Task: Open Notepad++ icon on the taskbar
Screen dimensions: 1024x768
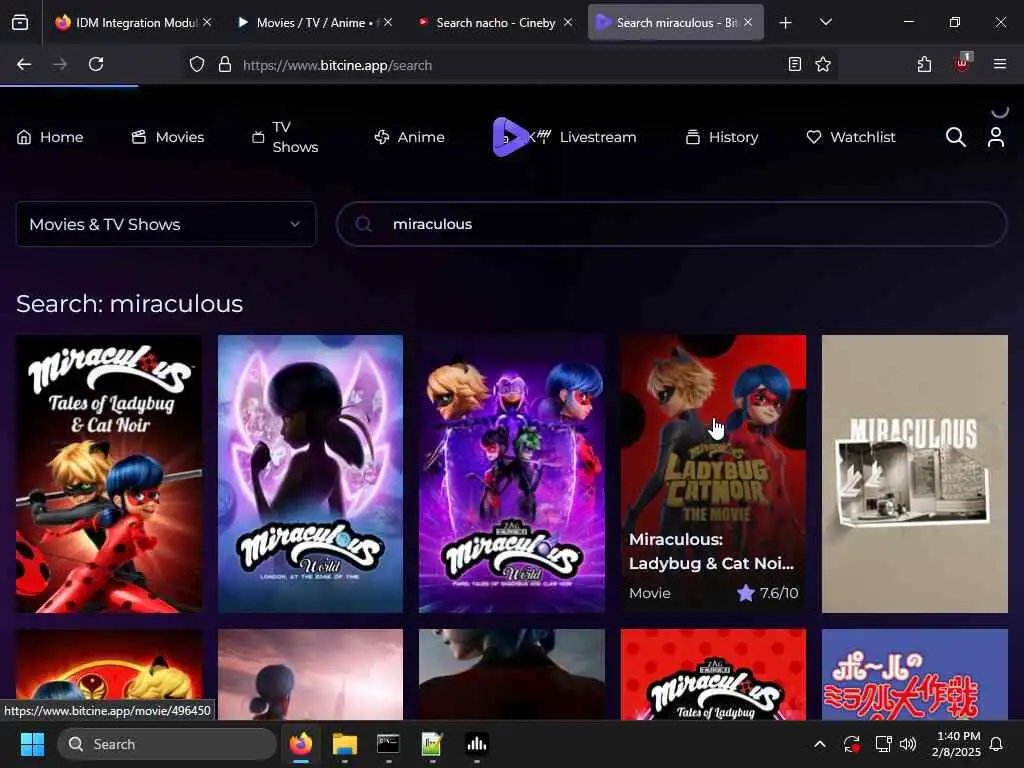Action: [x=432, y=744]
